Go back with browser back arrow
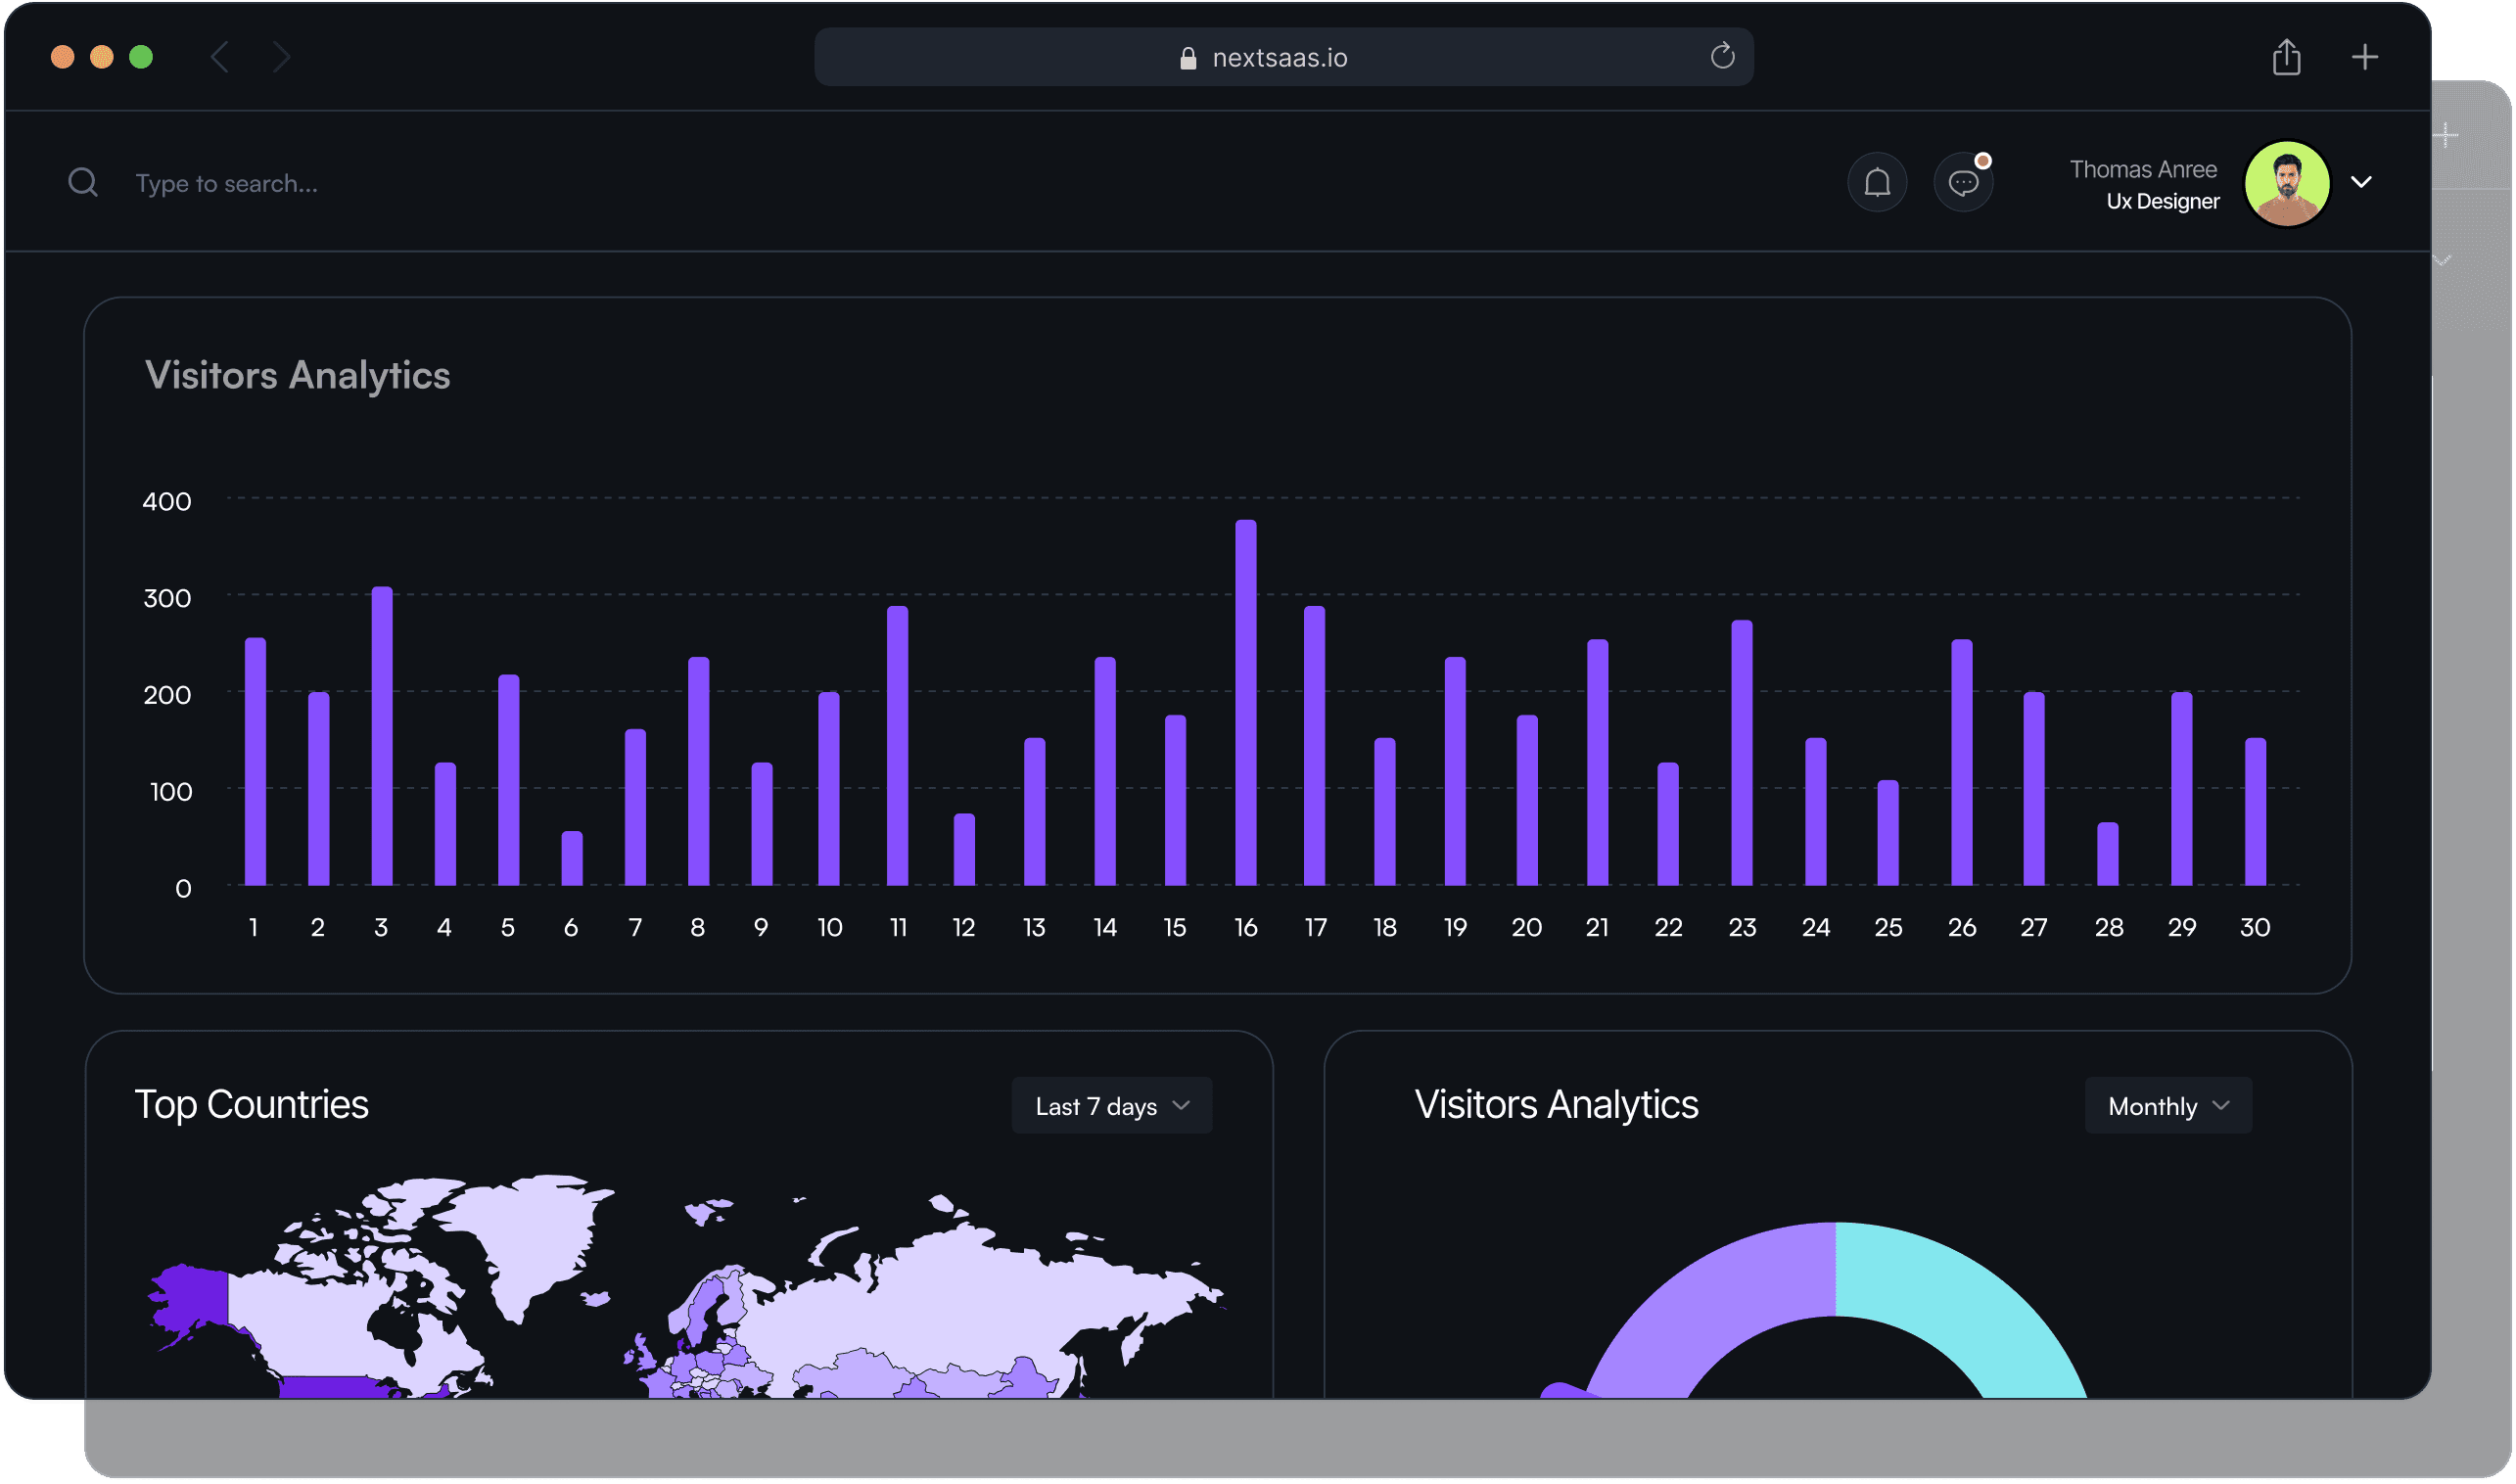 click(220, 57)
